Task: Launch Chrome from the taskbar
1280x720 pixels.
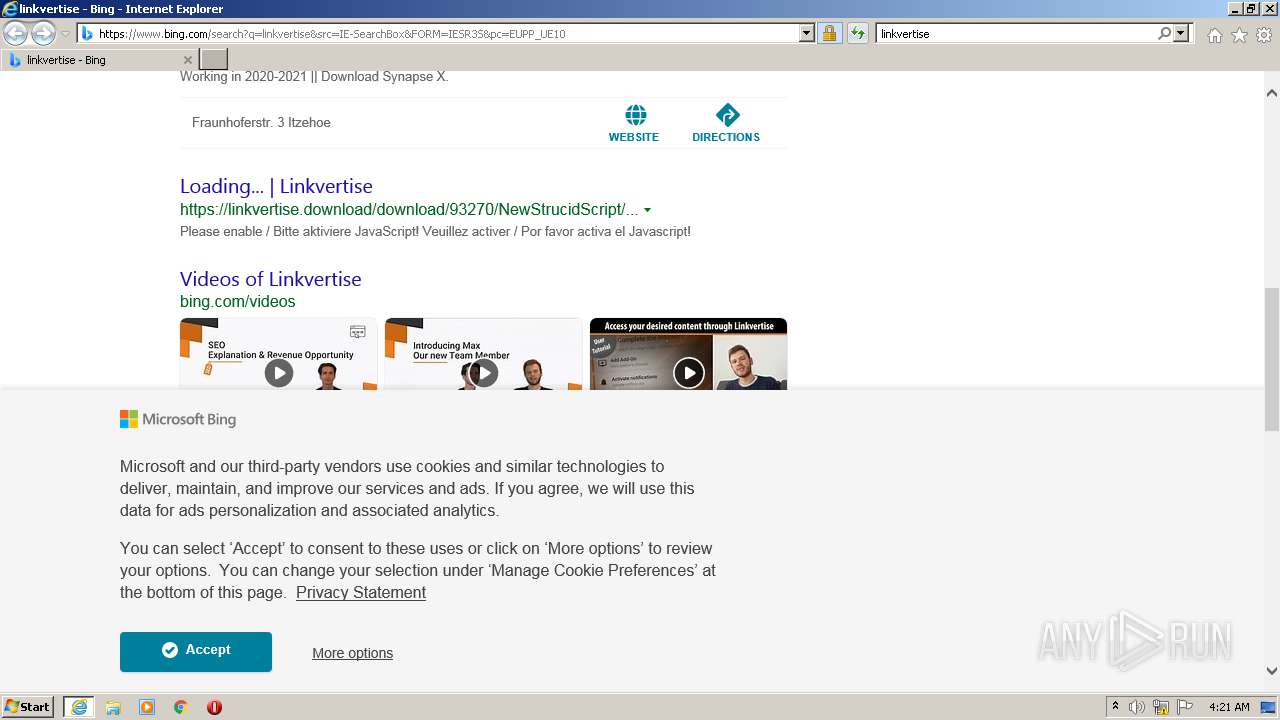Action: [x=180, y=707]
